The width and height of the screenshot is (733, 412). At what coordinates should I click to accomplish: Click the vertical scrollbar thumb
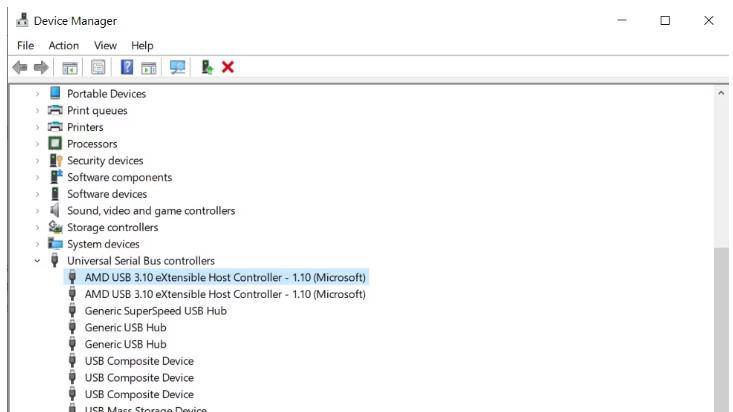point(721,330)
